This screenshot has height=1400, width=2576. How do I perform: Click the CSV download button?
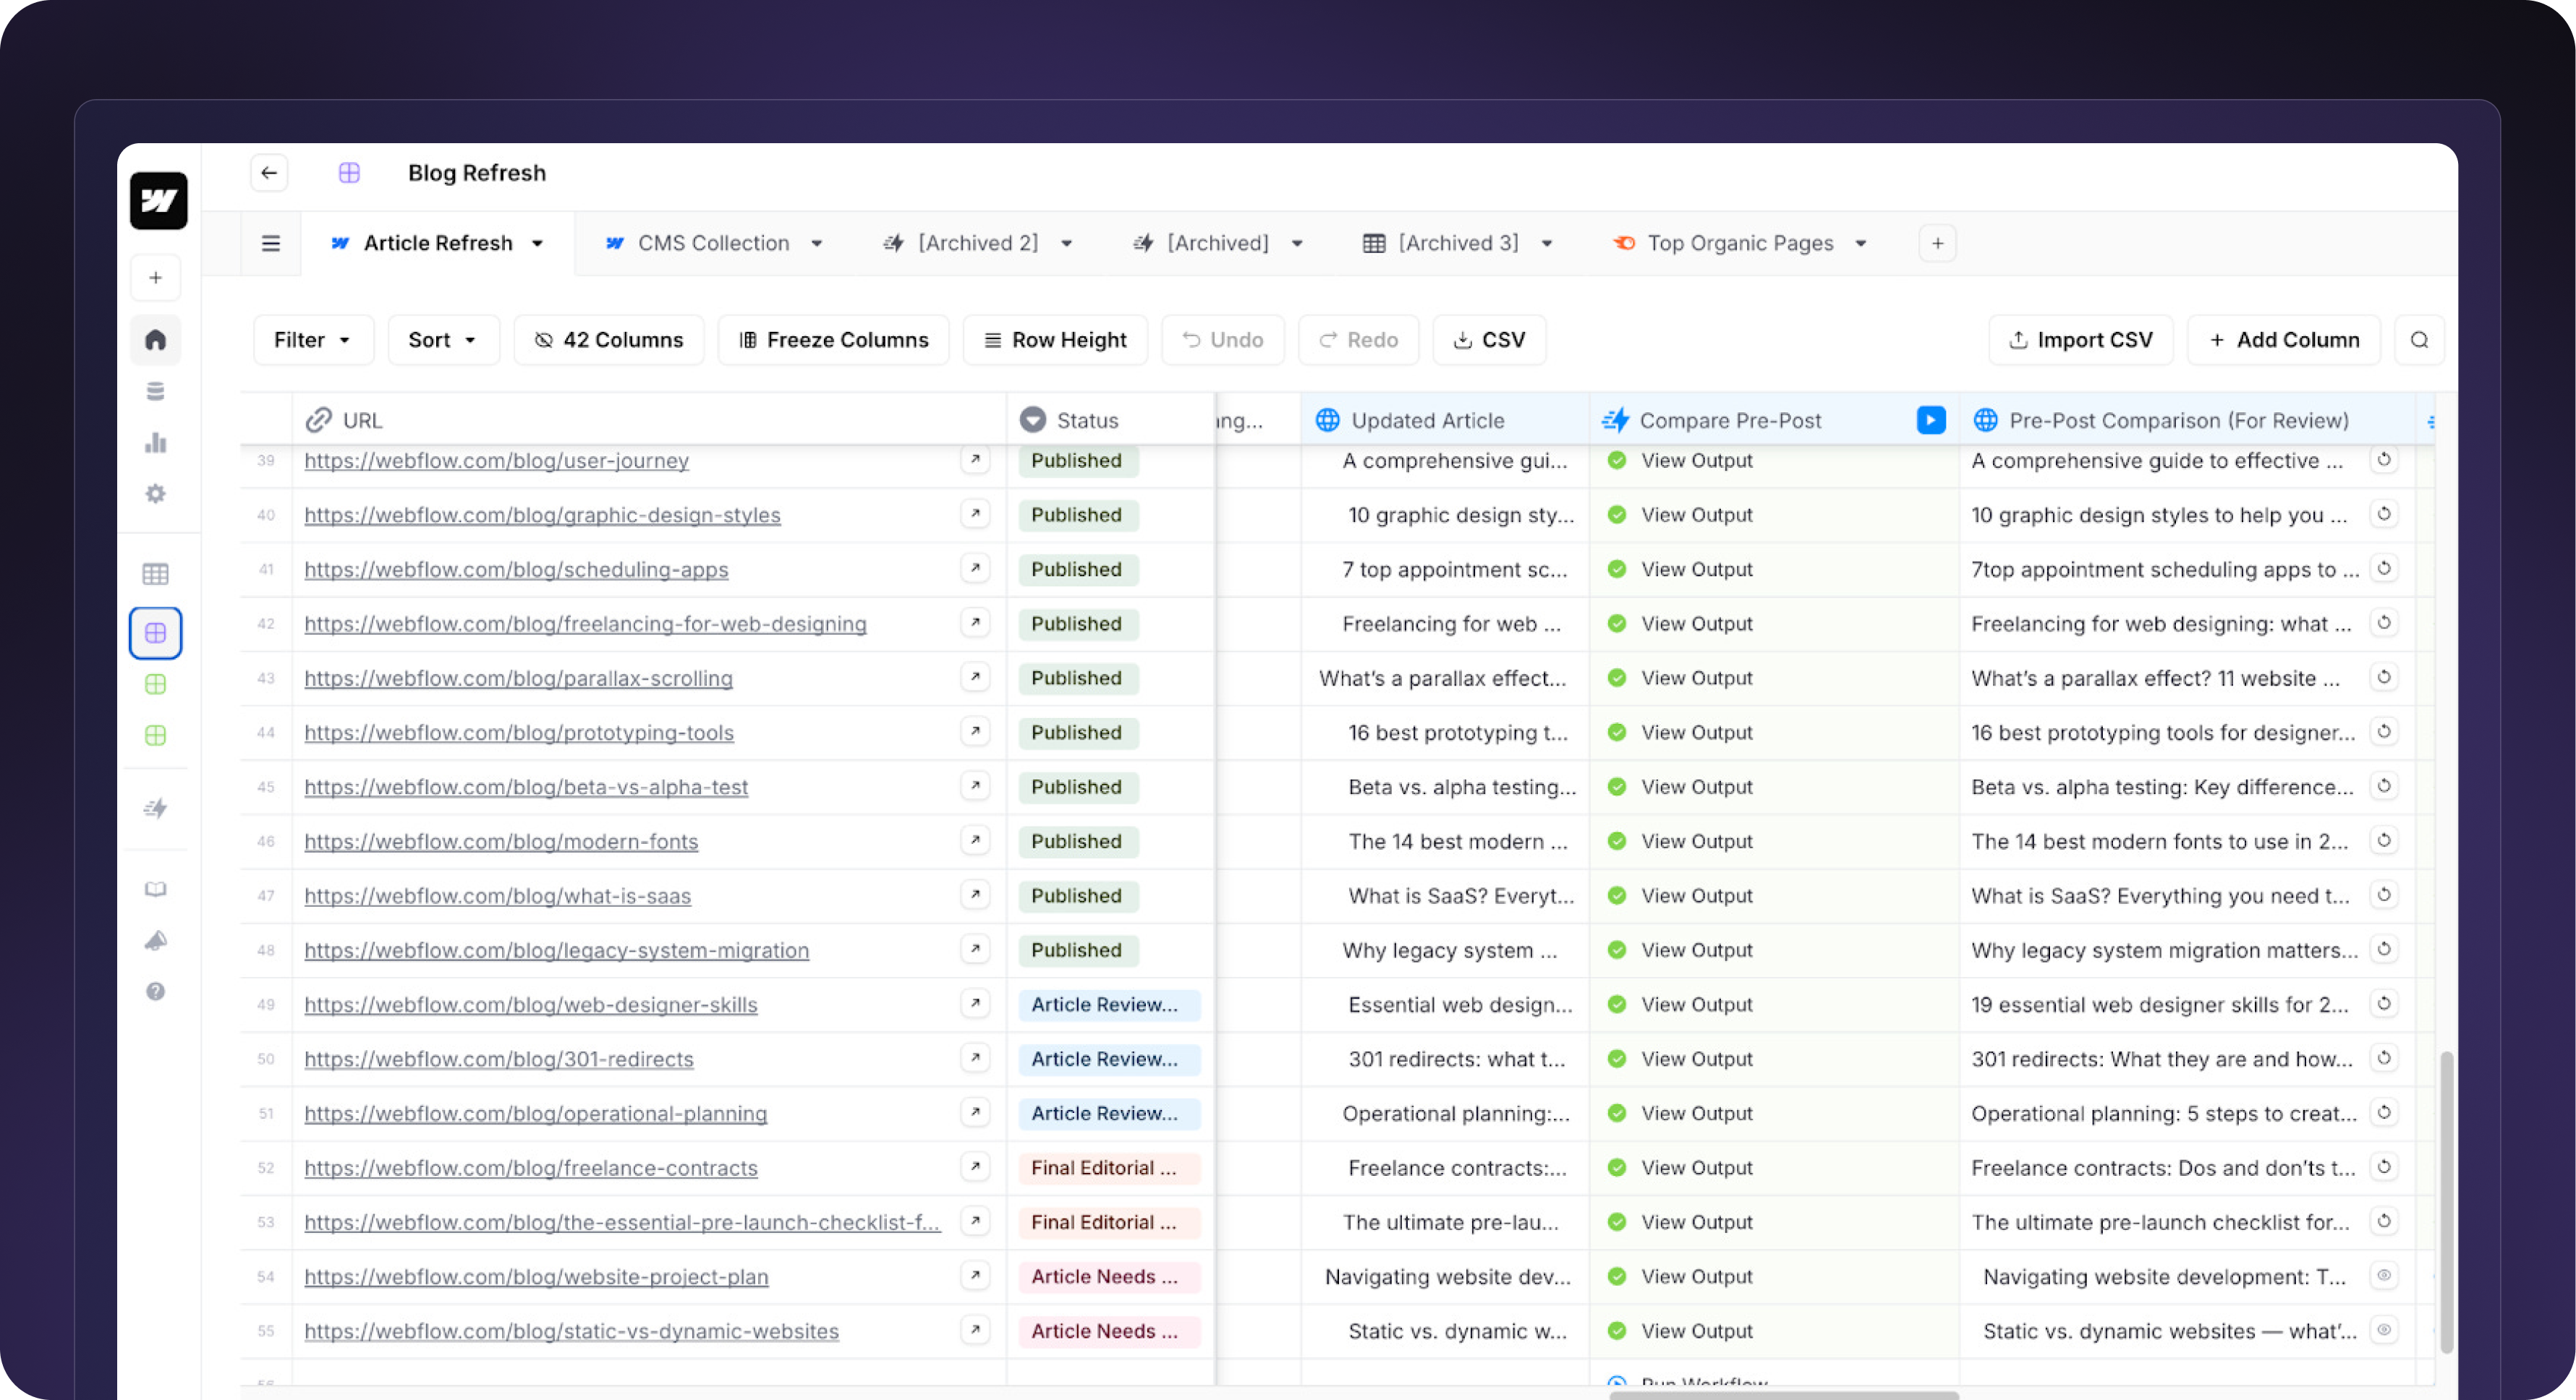[x=1489, y=340]
